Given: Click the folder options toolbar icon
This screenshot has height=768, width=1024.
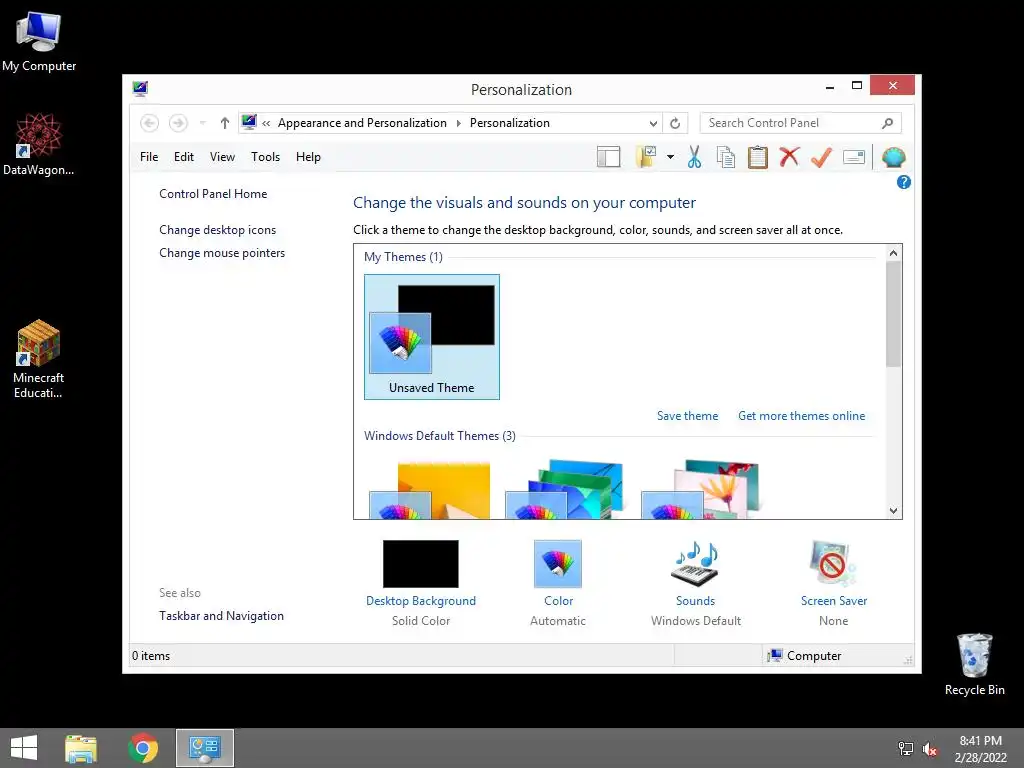Looking at the screenshot, I should pos(646,157).
